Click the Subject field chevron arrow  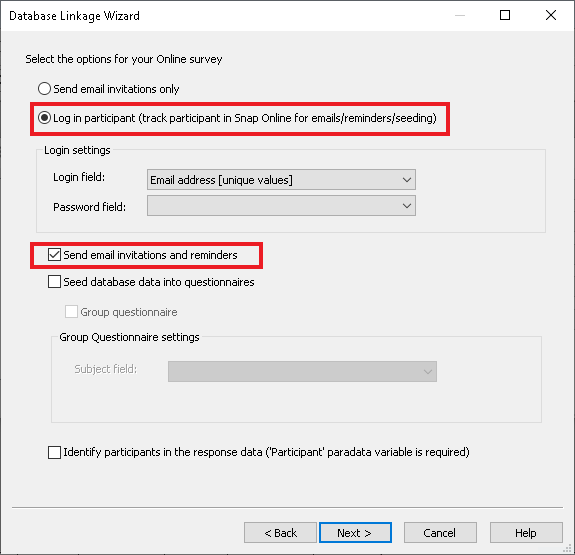428,372
